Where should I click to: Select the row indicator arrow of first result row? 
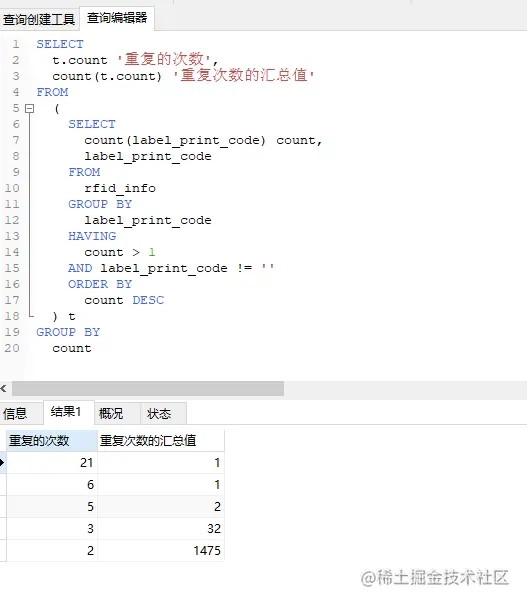point(3,462)
